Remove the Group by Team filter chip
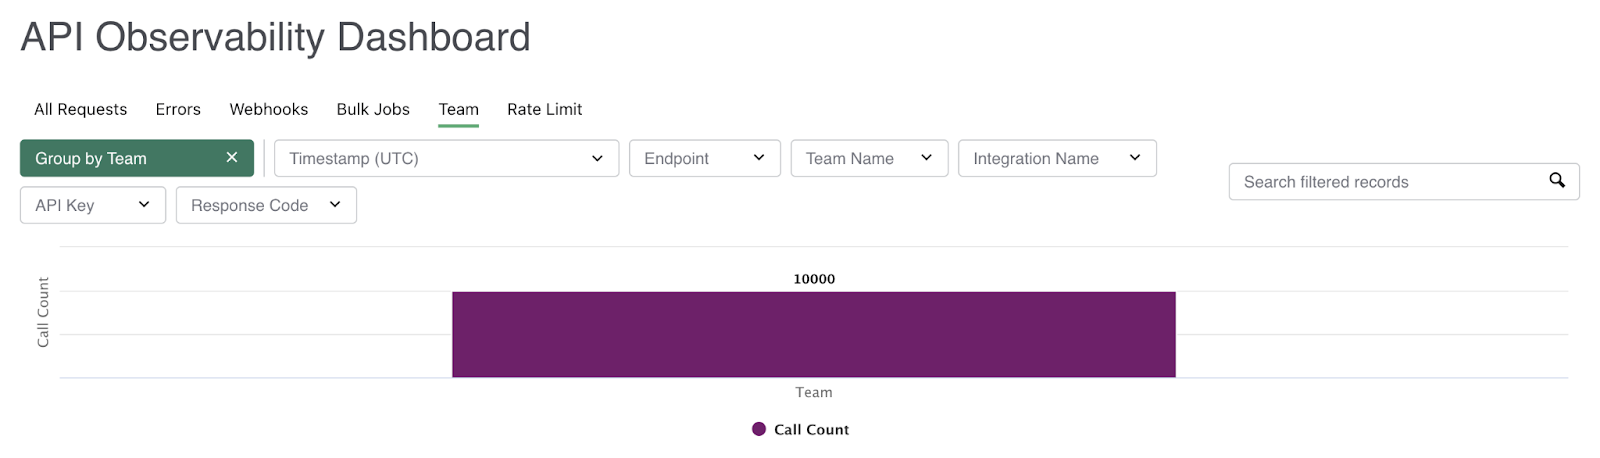This screenshot has width=1600, height=458. coord(232,158)
